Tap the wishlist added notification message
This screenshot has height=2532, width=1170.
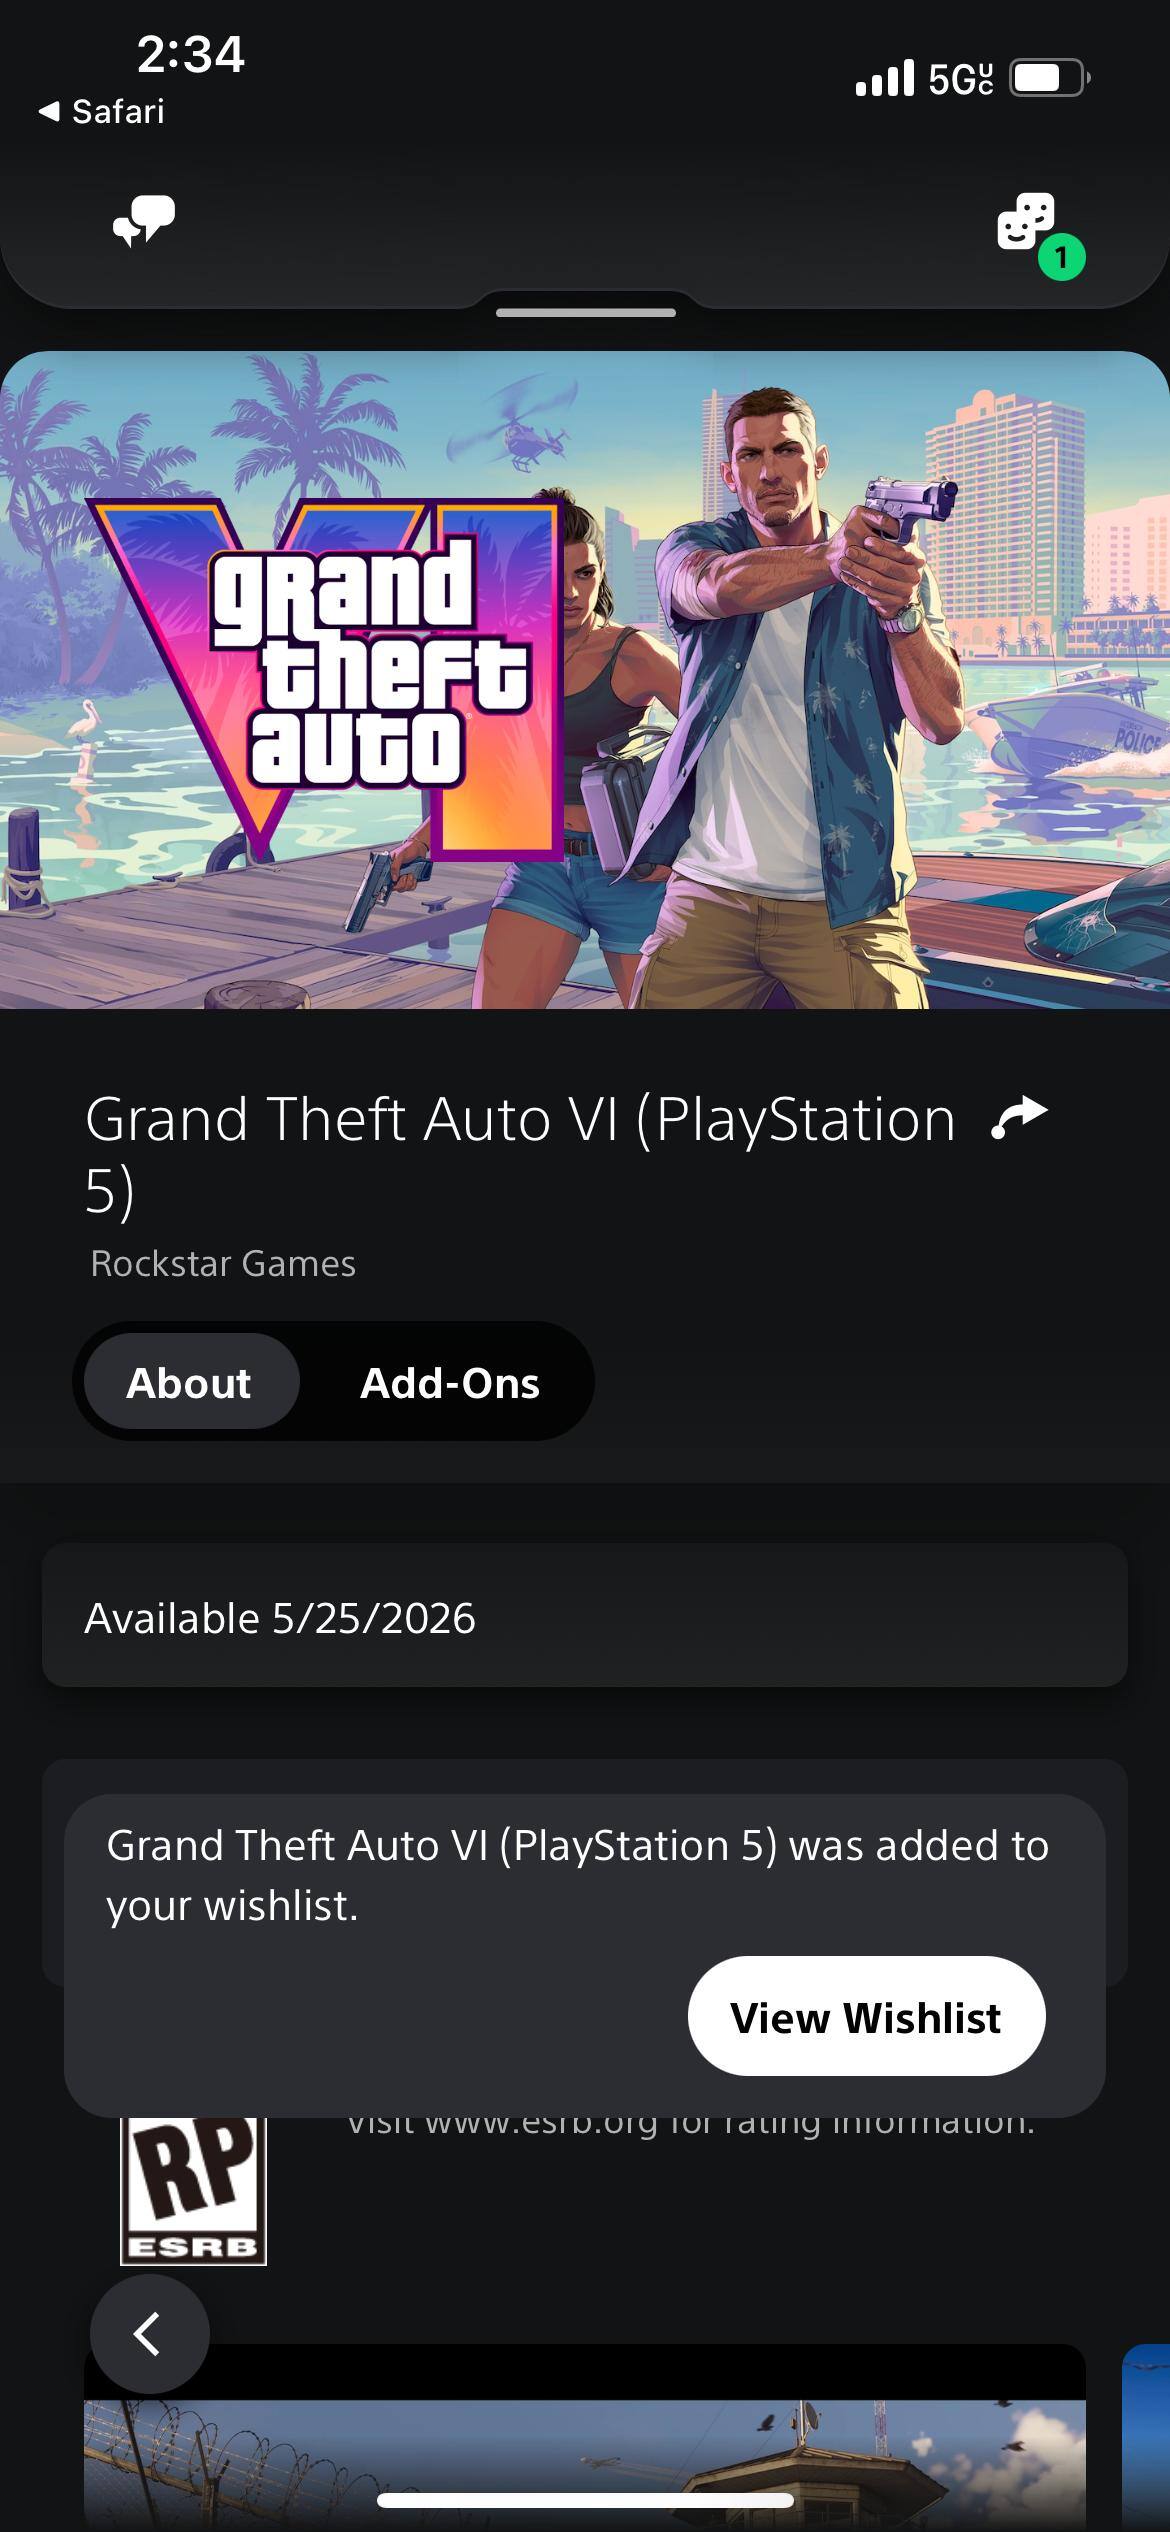click(x=578, y=1875)
